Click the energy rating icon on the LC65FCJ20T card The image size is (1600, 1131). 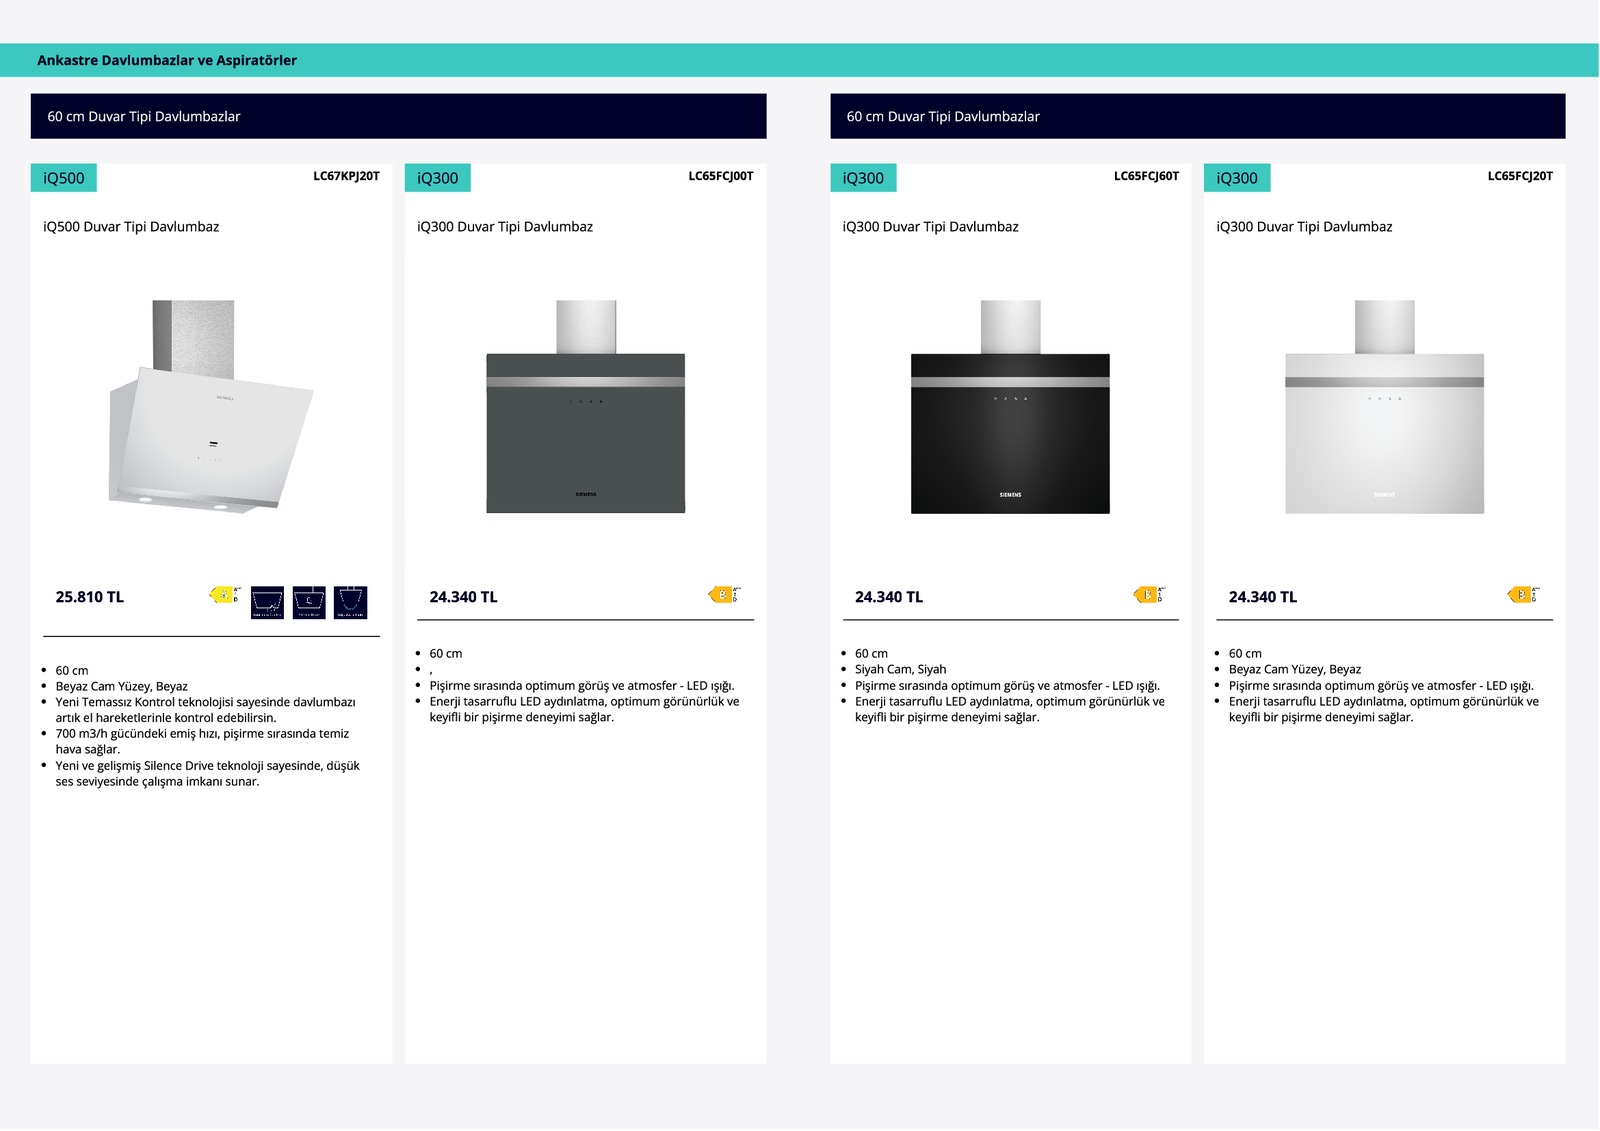point(1523,595)
